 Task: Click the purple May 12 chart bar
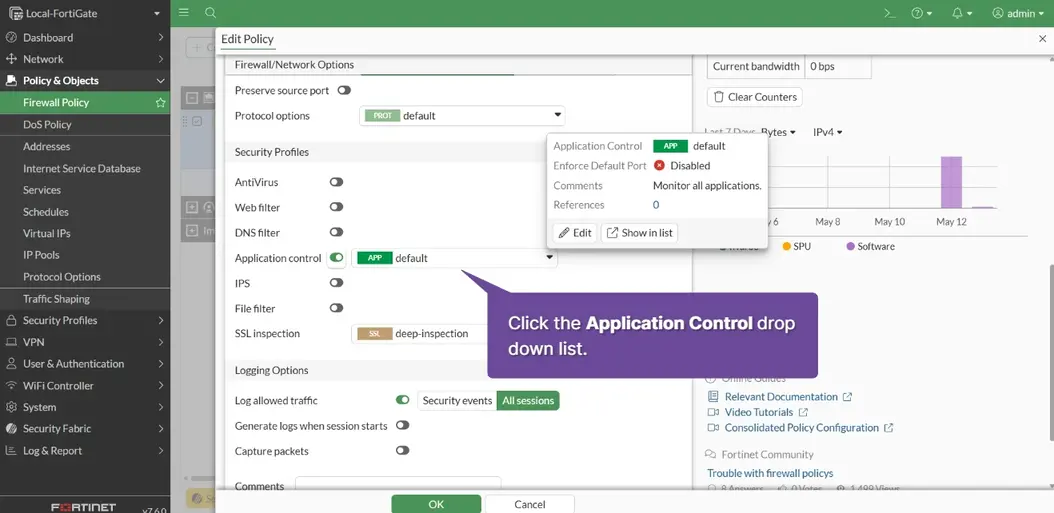[951, 182]
